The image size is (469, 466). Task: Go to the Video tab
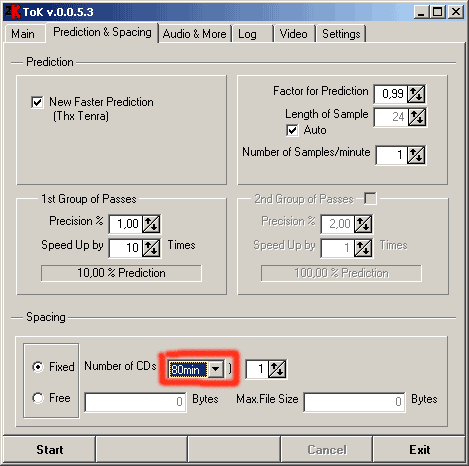pyautogui.click(x=293, y=34)
